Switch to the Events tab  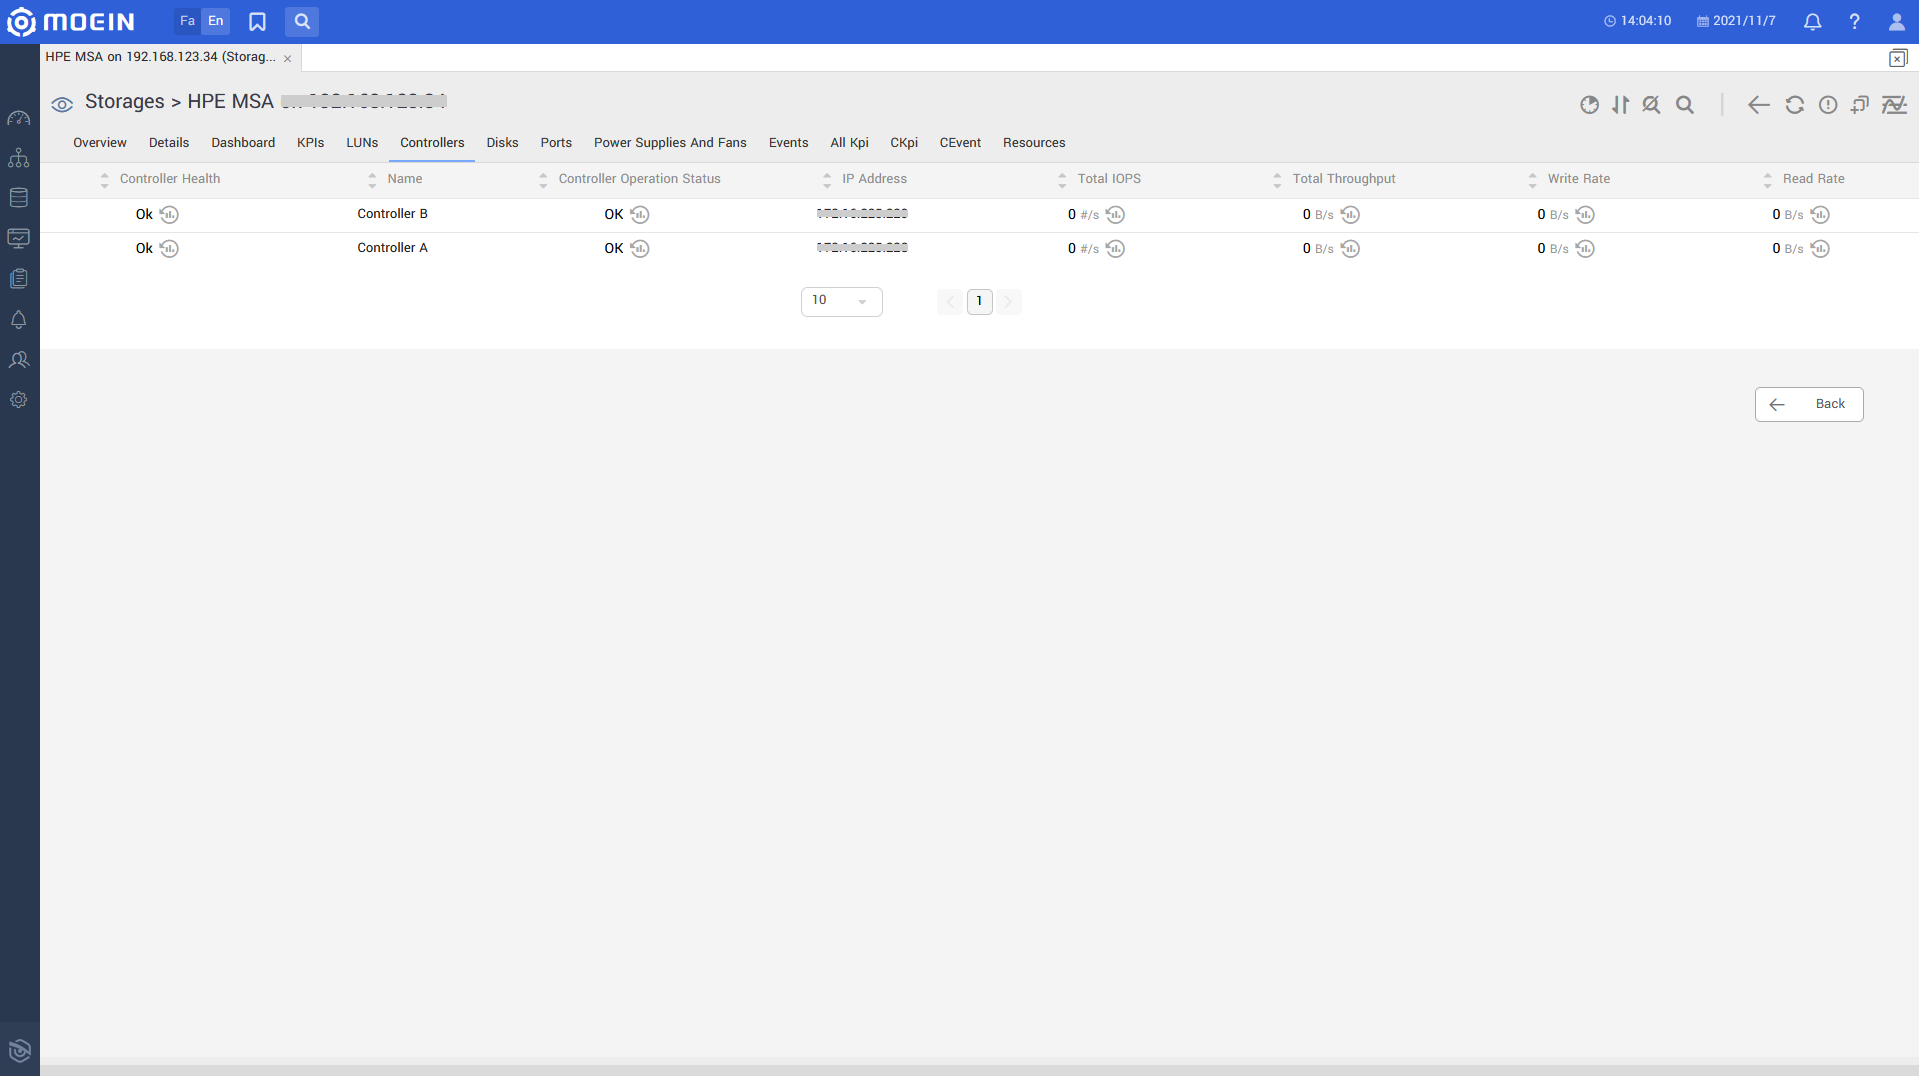[x=789, y=143]
